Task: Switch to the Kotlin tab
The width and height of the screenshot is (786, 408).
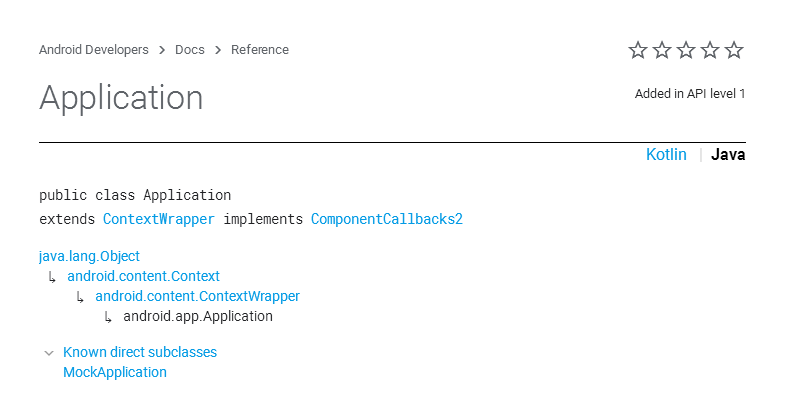Action: click(x=666, y=154)
